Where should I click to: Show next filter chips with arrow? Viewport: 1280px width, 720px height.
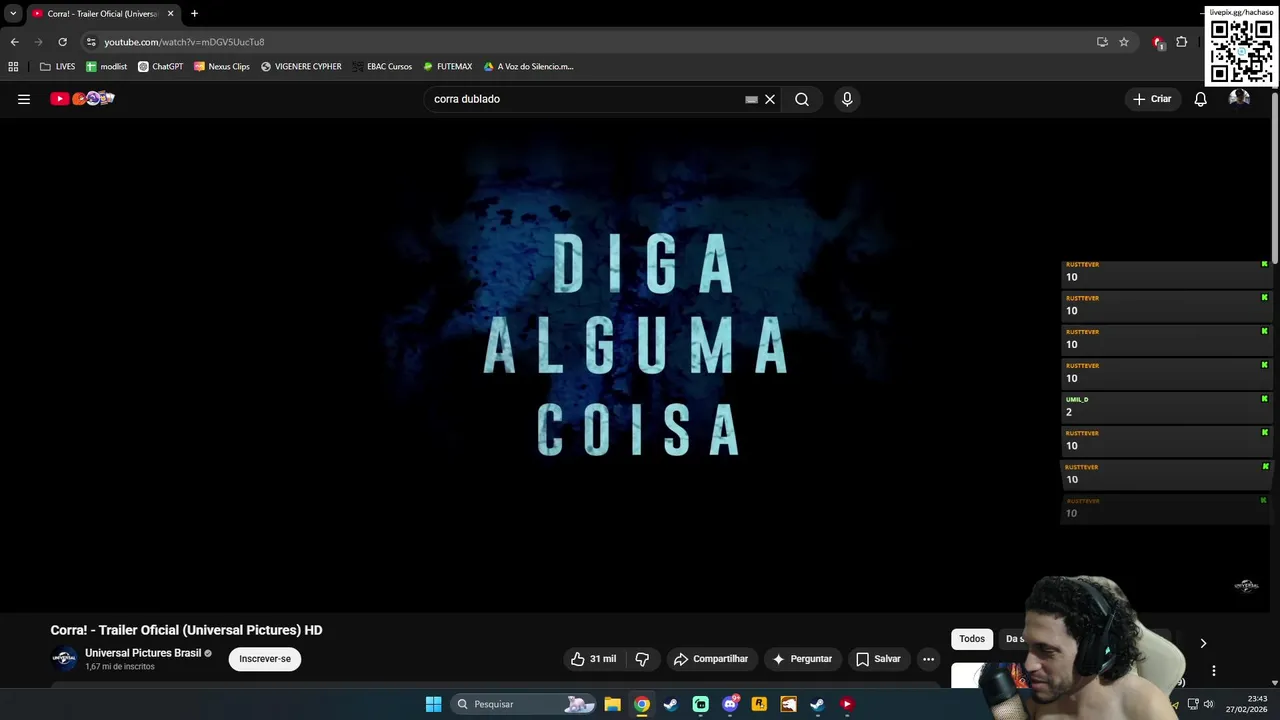coord(1203,643)
